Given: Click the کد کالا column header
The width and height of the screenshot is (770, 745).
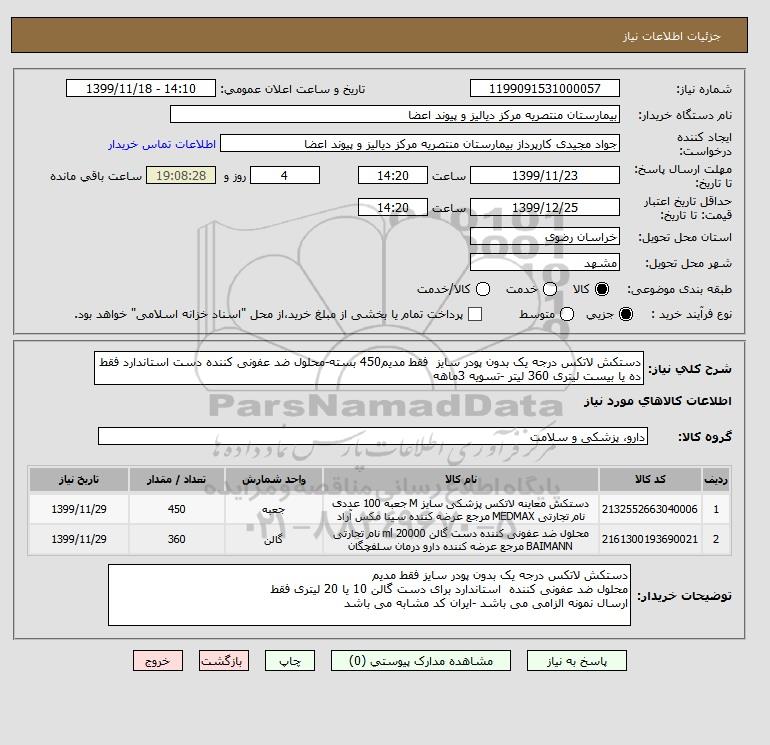Looking at the screenshot, I should (650, 480).
